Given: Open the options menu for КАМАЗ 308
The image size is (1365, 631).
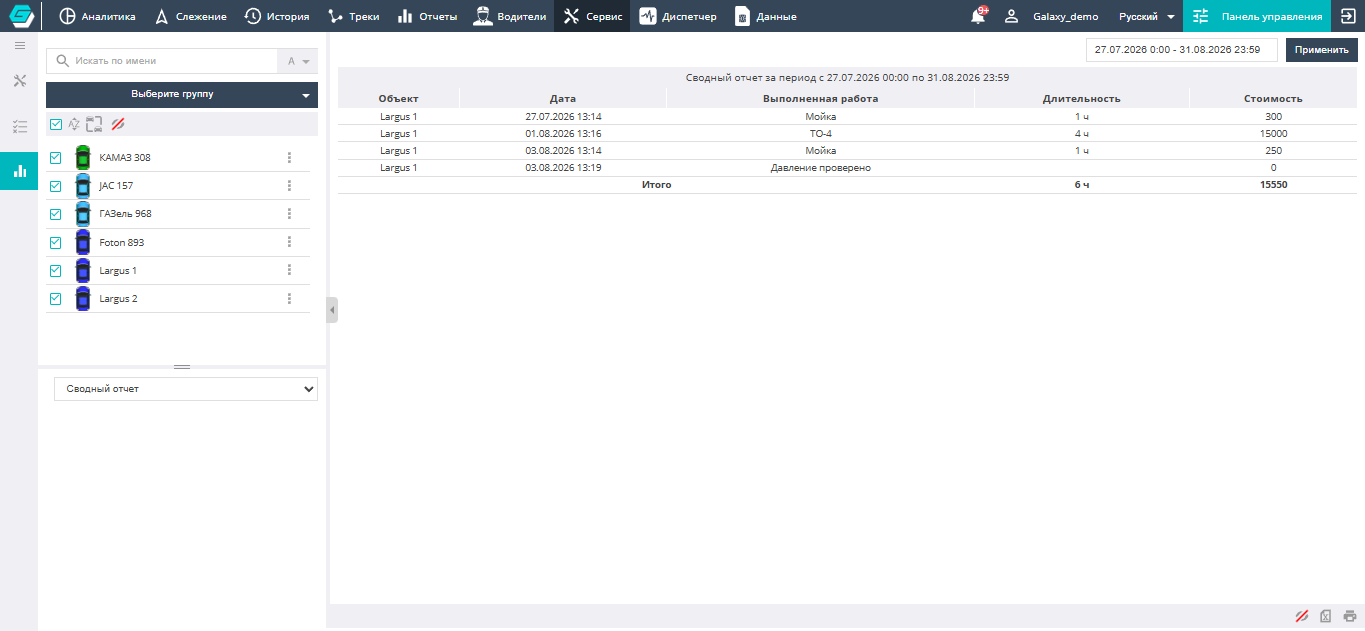Looking at the screenshot, I should click(x=289, y=158).
